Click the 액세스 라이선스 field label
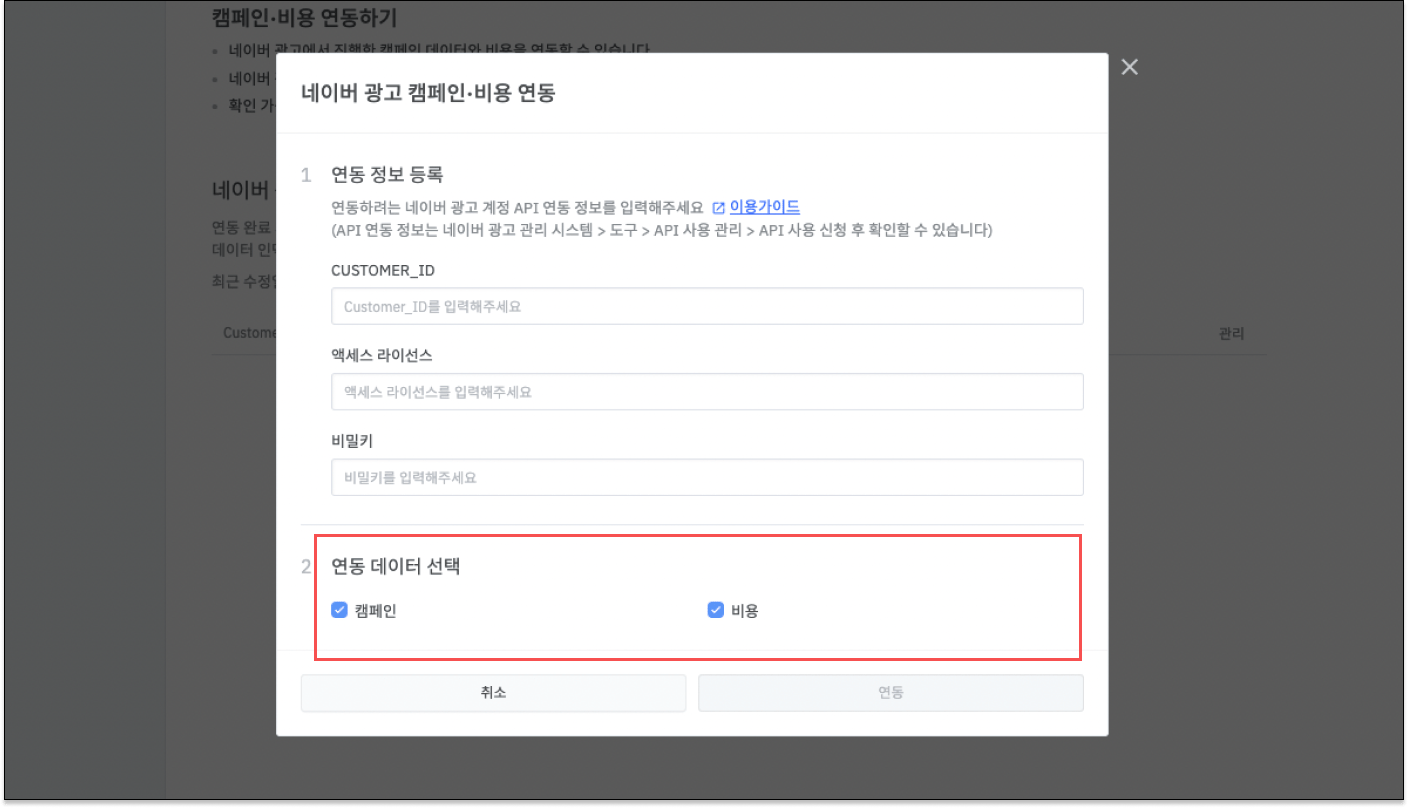Viewport: 1408px width, 808px height. [x=381, y=355]
